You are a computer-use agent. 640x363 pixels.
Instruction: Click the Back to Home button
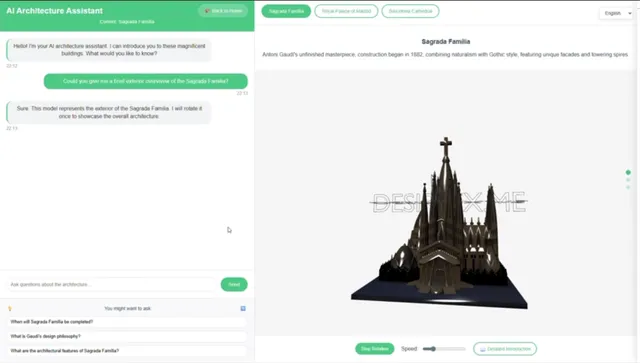[223, 11]
